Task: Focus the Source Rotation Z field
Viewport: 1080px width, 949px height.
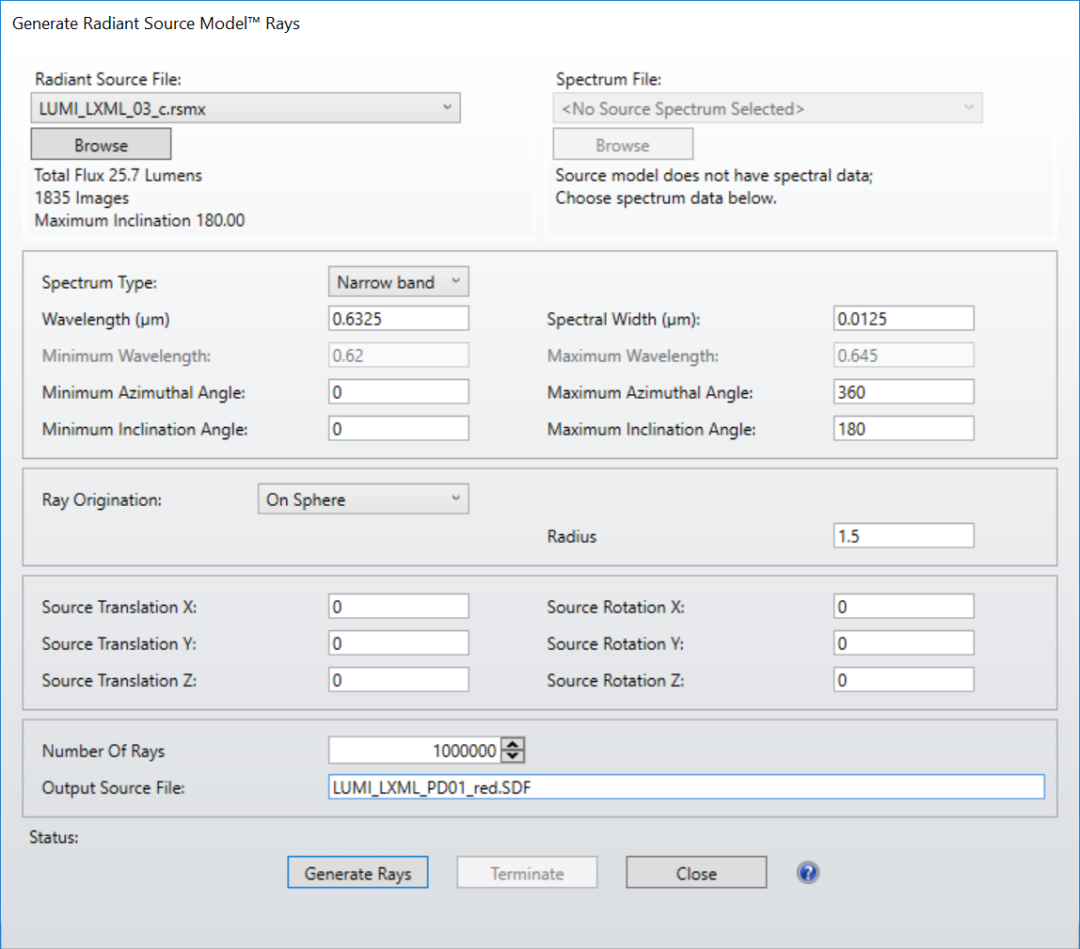Action: tap(904, 680)
